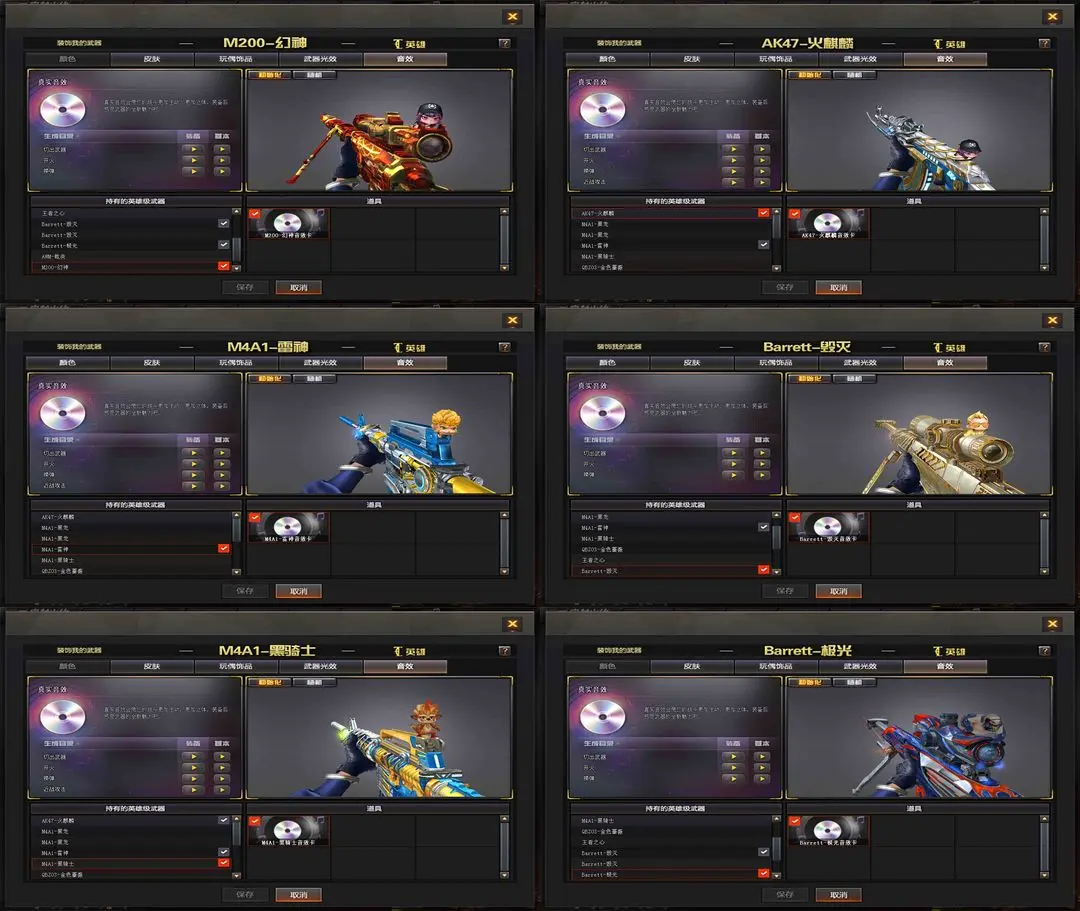Viewport: 1080px width, 911px height.
Task: Uncheck the red M200-幻神 checkbox in weapon list
Action: pyautogui.click(x=223, y=266)
